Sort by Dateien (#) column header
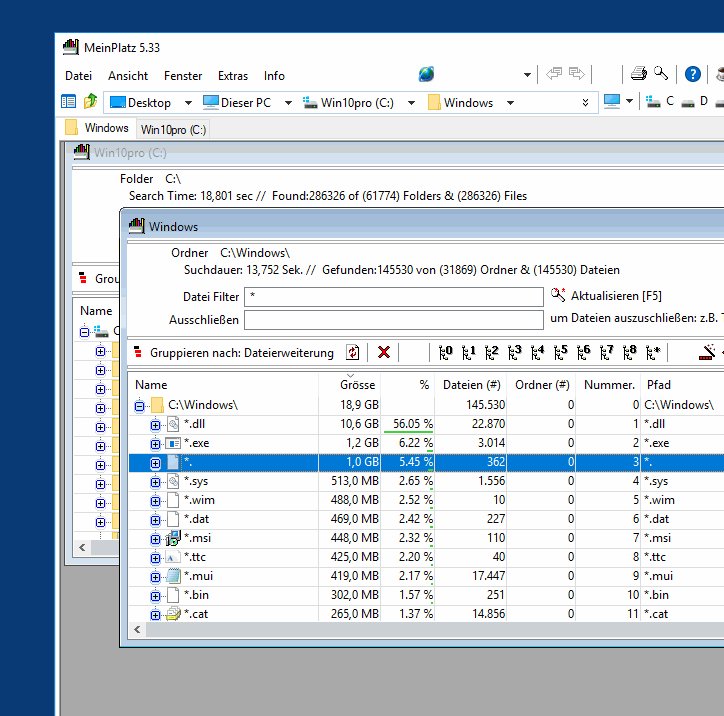Viewport: 724px width, 716px height. click(471, 385)
